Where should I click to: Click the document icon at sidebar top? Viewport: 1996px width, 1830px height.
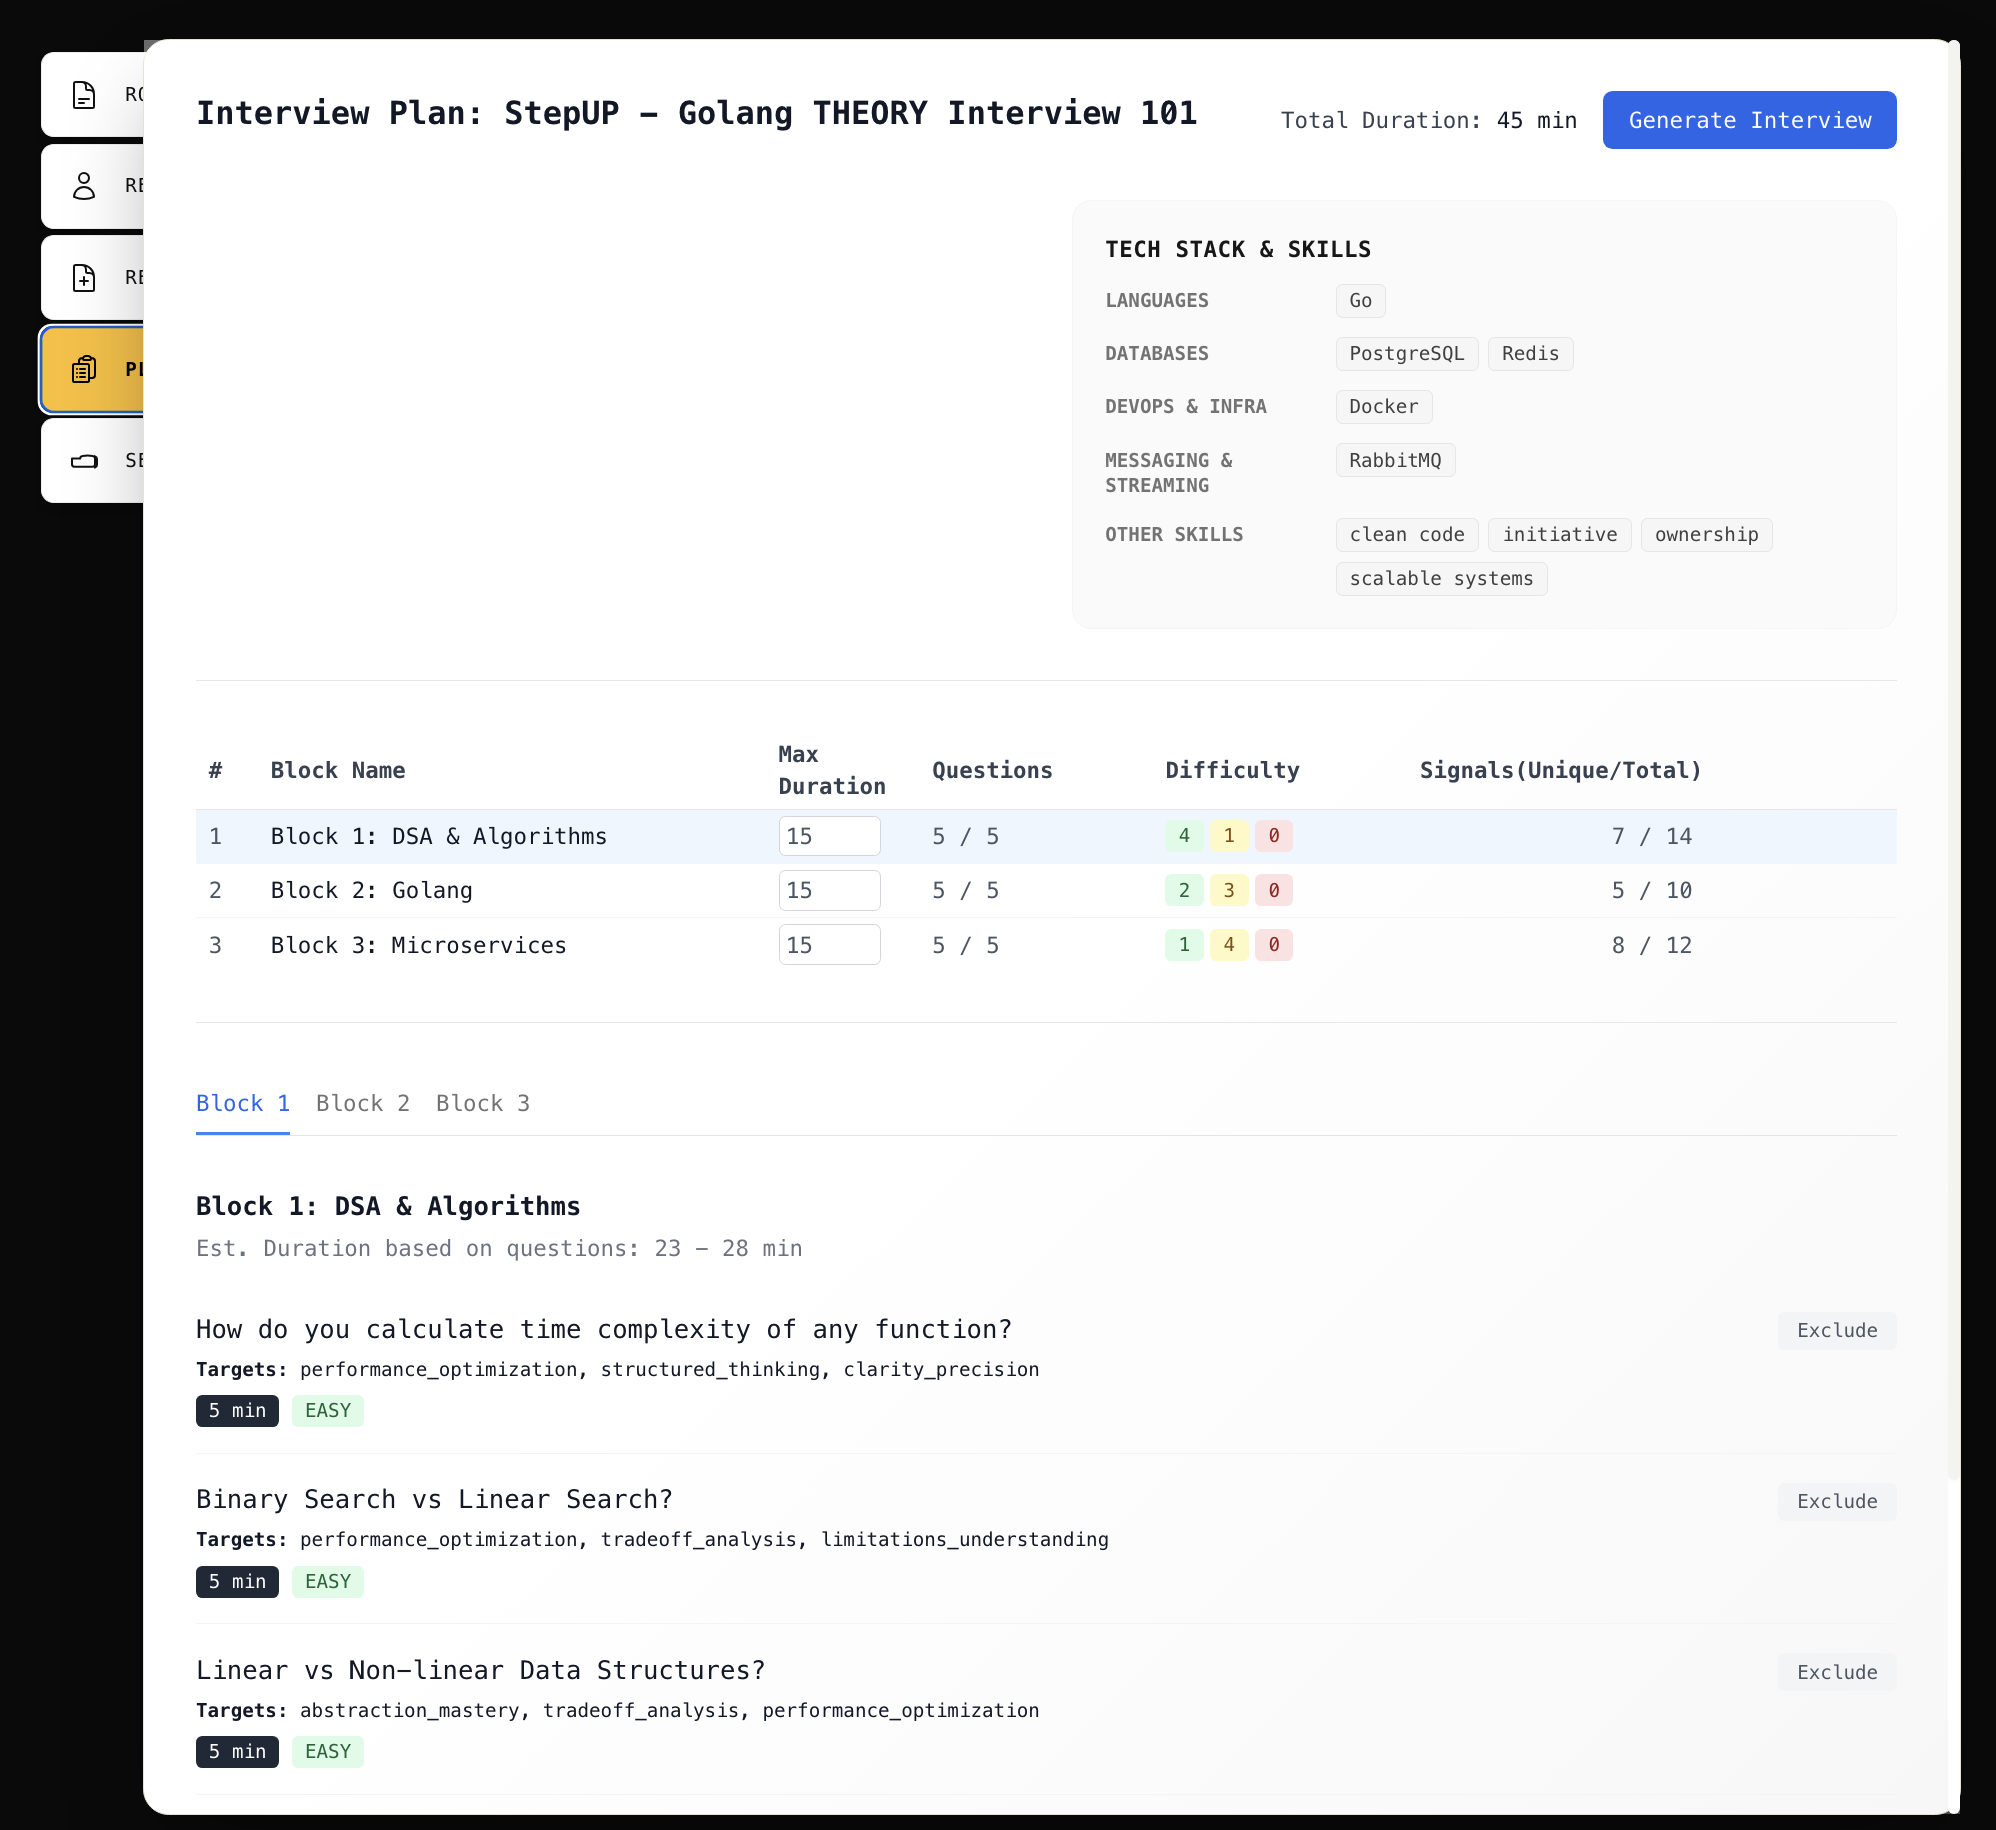coord(84,94)
